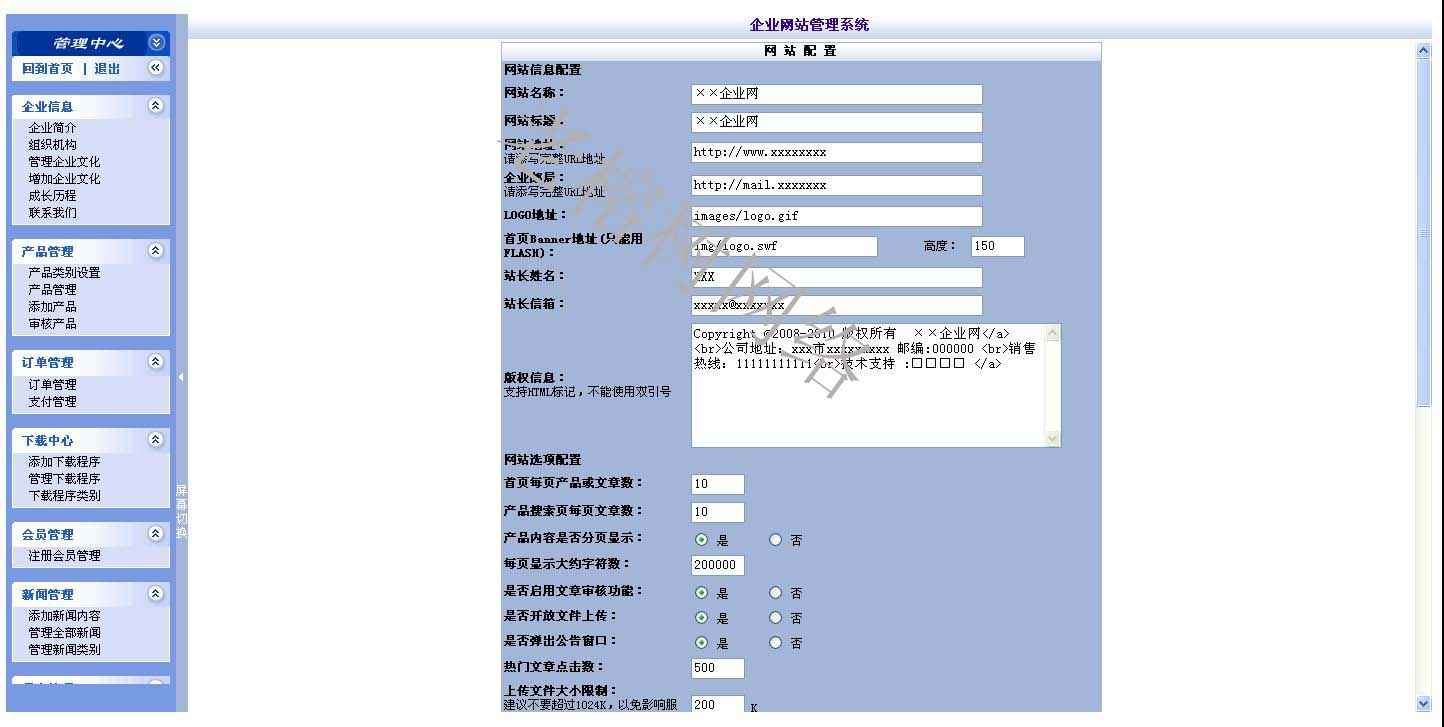
Task: Click the copyright textarea scroll-down arrow
Action: pos(1052,438)
